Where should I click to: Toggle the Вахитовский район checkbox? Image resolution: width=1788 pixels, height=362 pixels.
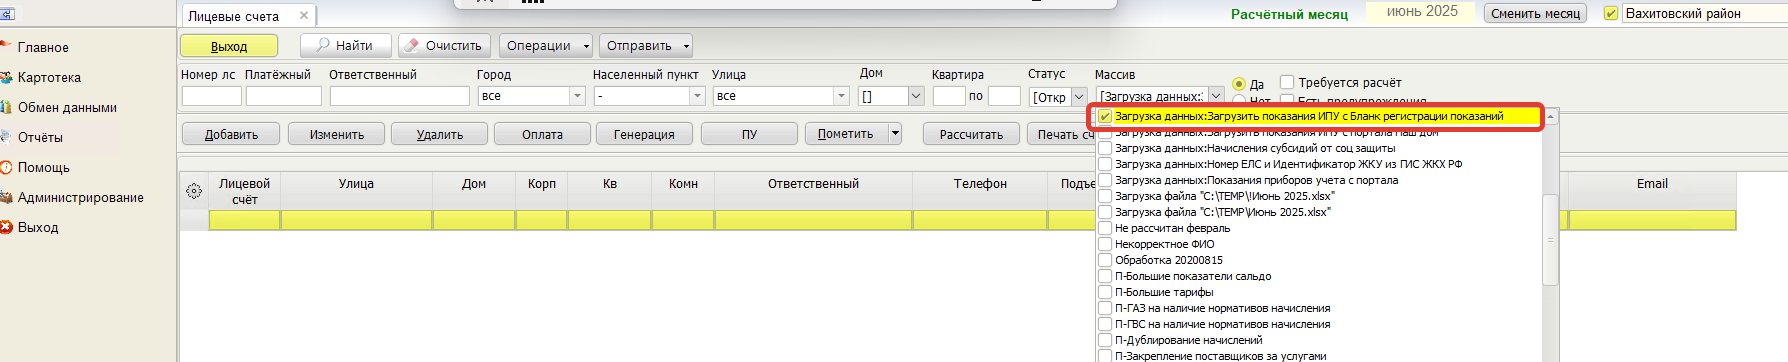(1610, 14)
